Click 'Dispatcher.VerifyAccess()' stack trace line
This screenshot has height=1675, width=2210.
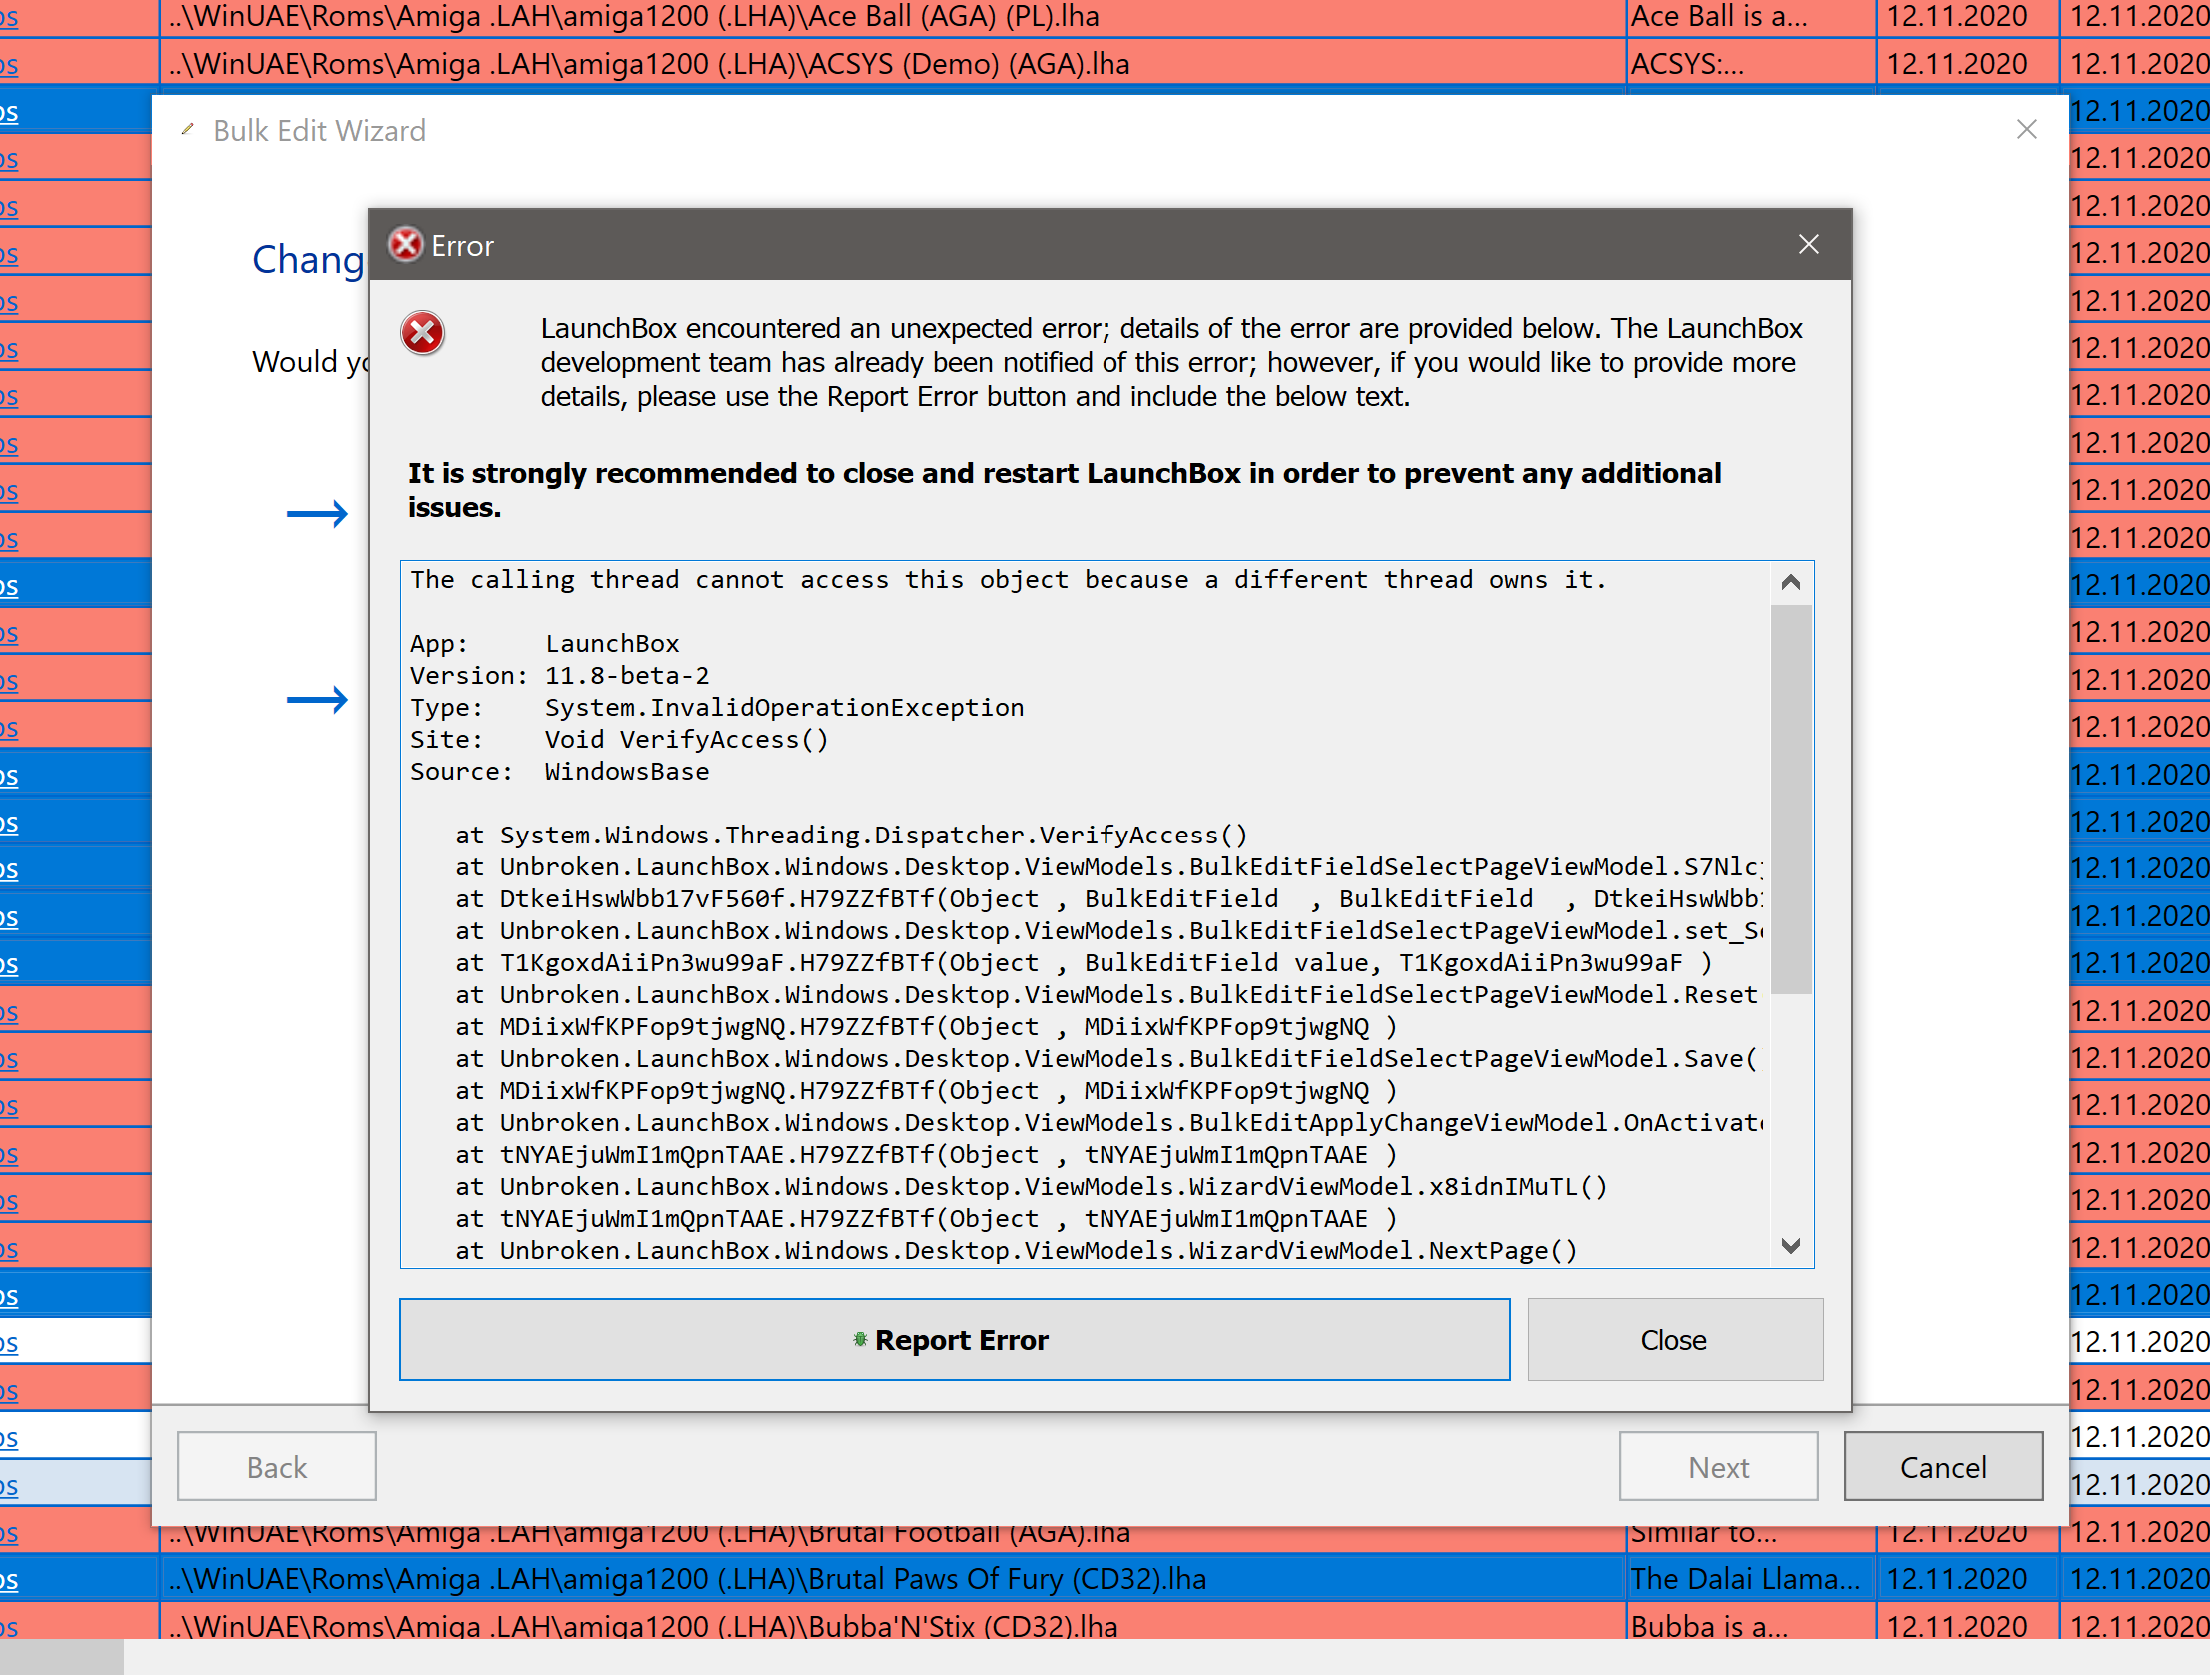[x=851, y=835]
